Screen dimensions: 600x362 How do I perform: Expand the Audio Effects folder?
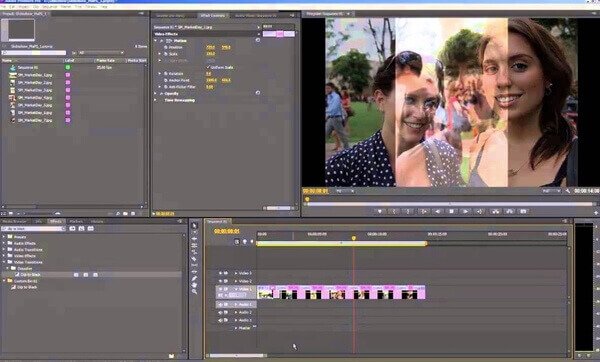tap(4, 243)
